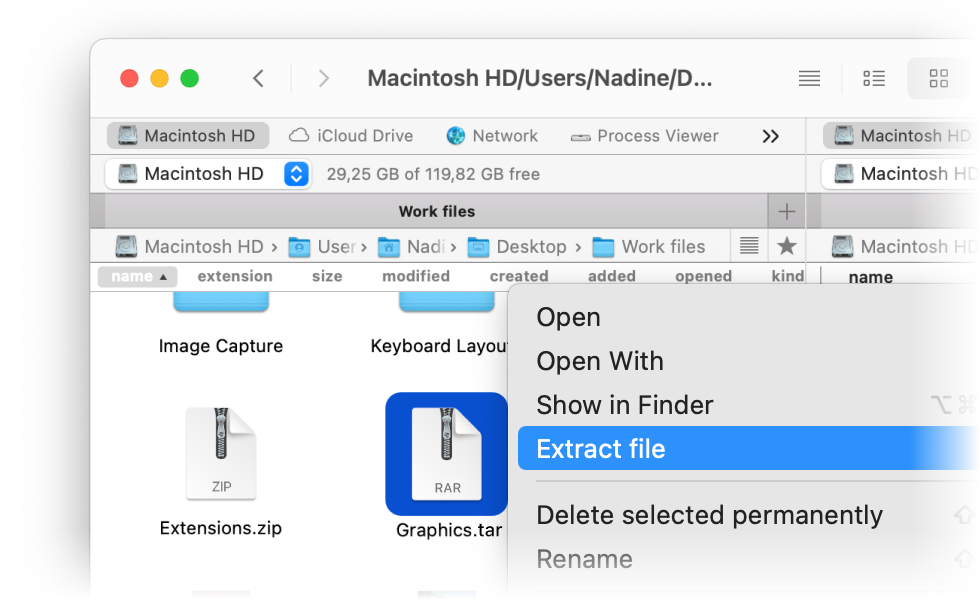The width and height of the screenshot is (980, 600).
Task: Switch to full list view using the lines icon
Action: (809, 77)
